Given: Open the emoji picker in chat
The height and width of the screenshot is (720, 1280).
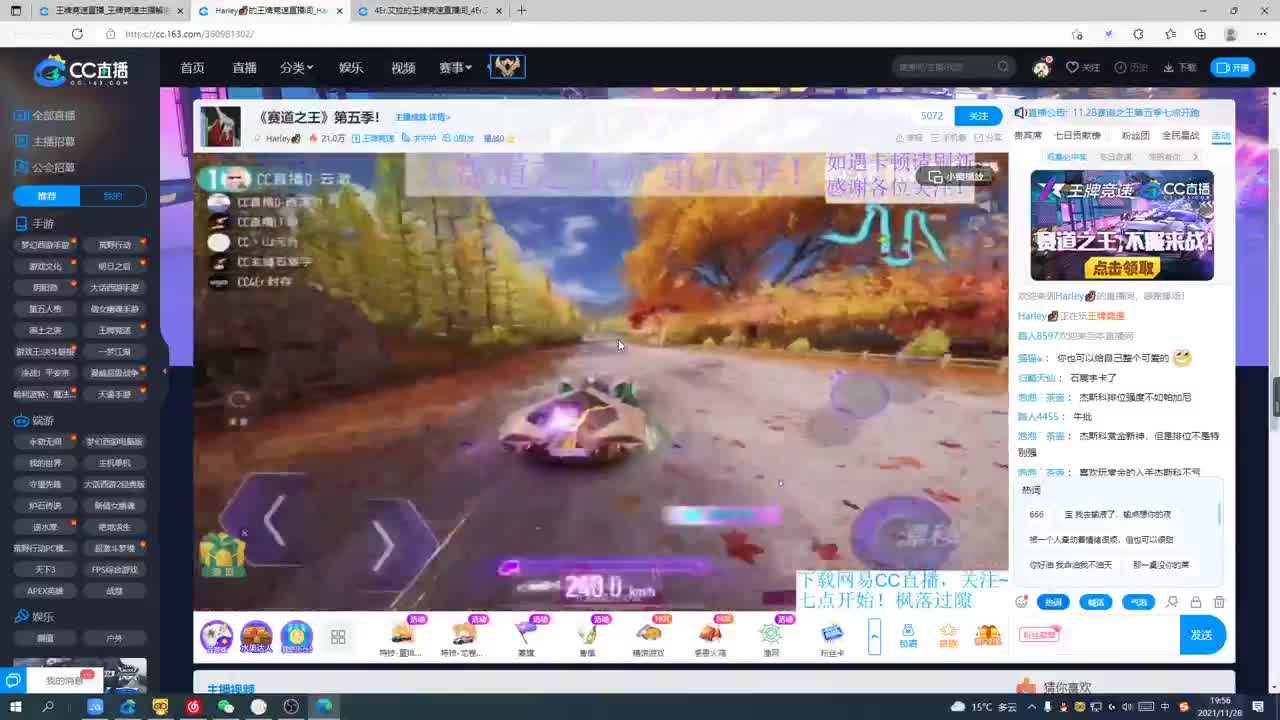Looking at the screenshot, I should (1022, 601).
